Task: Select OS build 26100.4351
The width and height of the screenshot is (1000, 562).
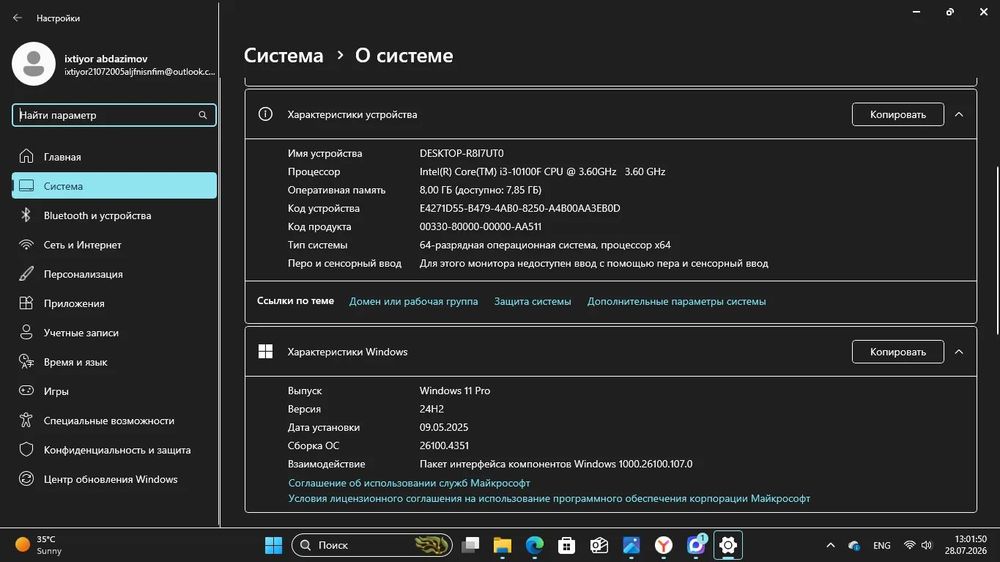Action: pyautogui.click(x=444, y=445)
